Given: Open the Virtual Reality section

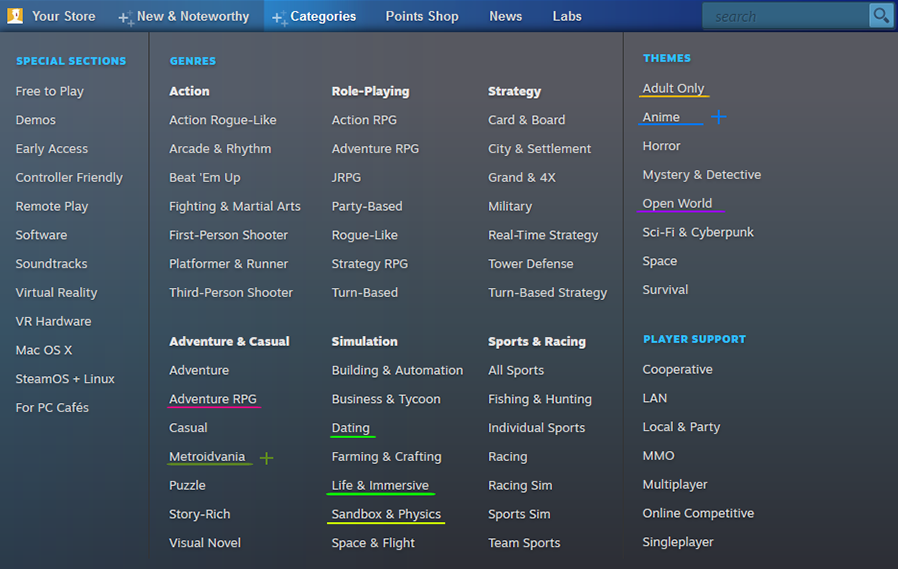Looking at the screenshot, I should (56, 293).
